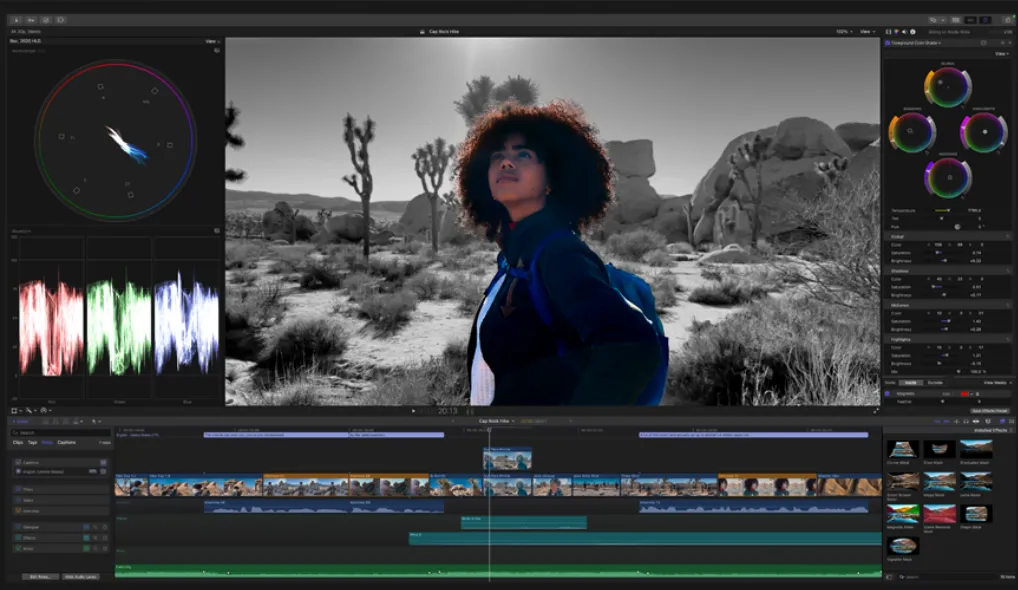
Task: Open the Info inspector icon
Action: (x=913, y=32)
